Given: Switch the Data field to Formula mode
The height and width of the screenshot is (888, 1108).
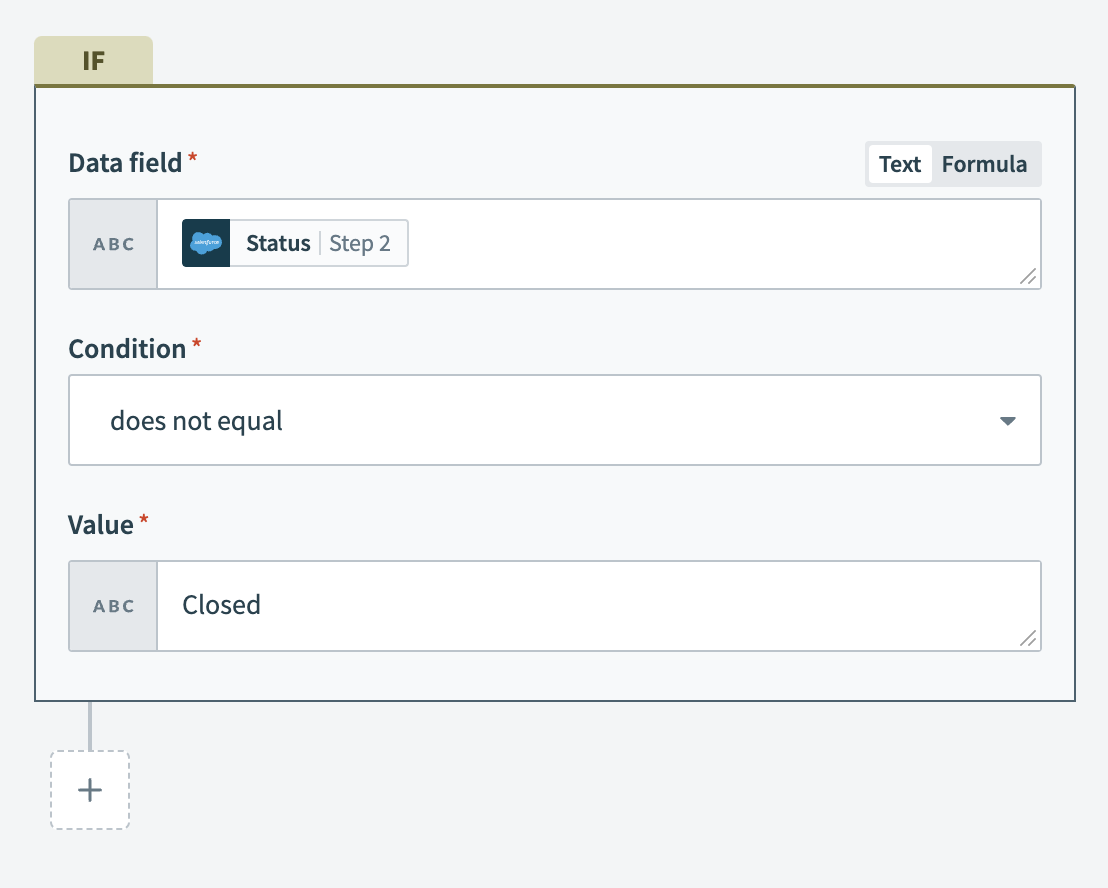Looking at the screenshot, I should tap(985, 163).
